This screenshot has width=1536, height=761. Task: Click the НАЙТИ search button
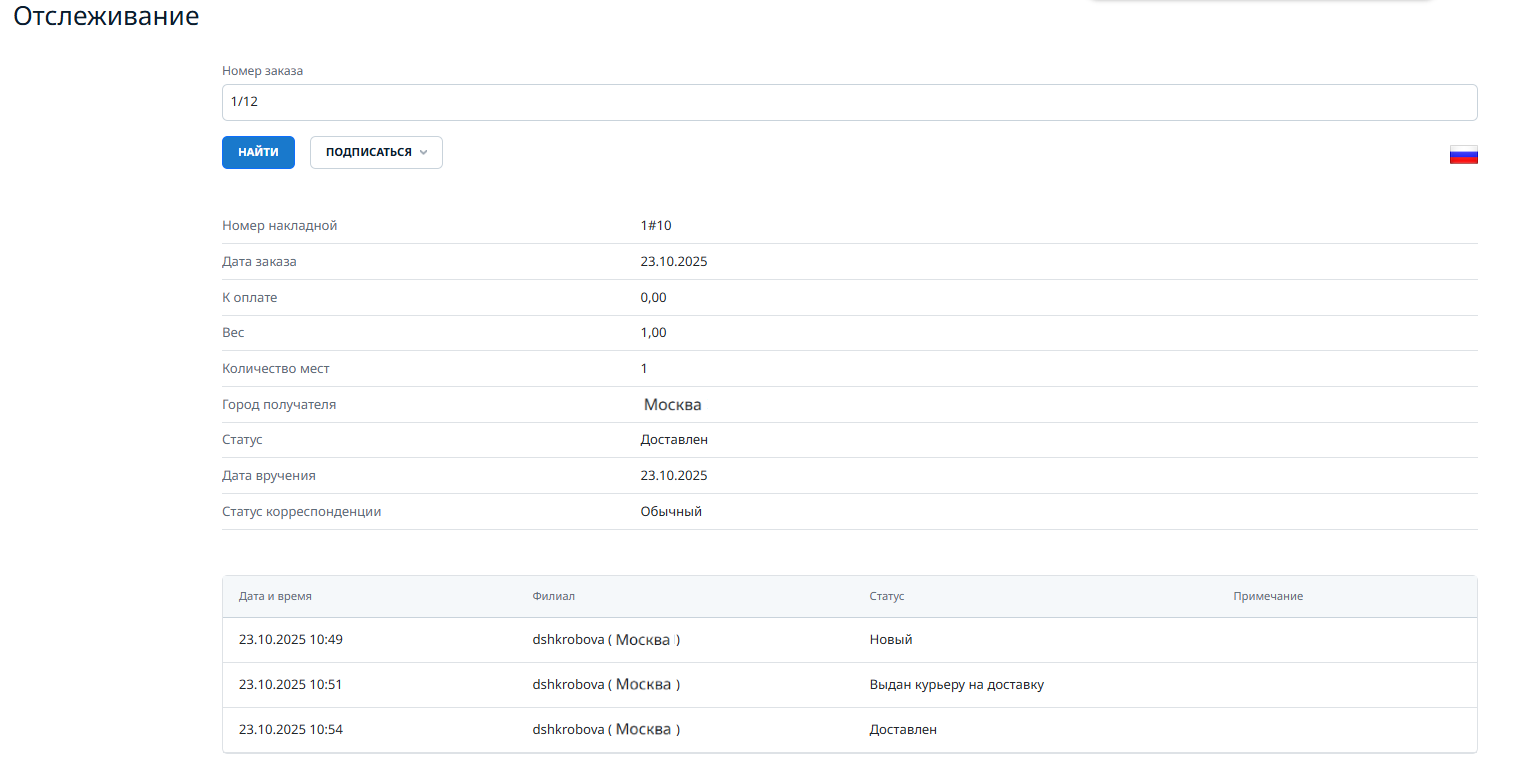tap(258, 152)
